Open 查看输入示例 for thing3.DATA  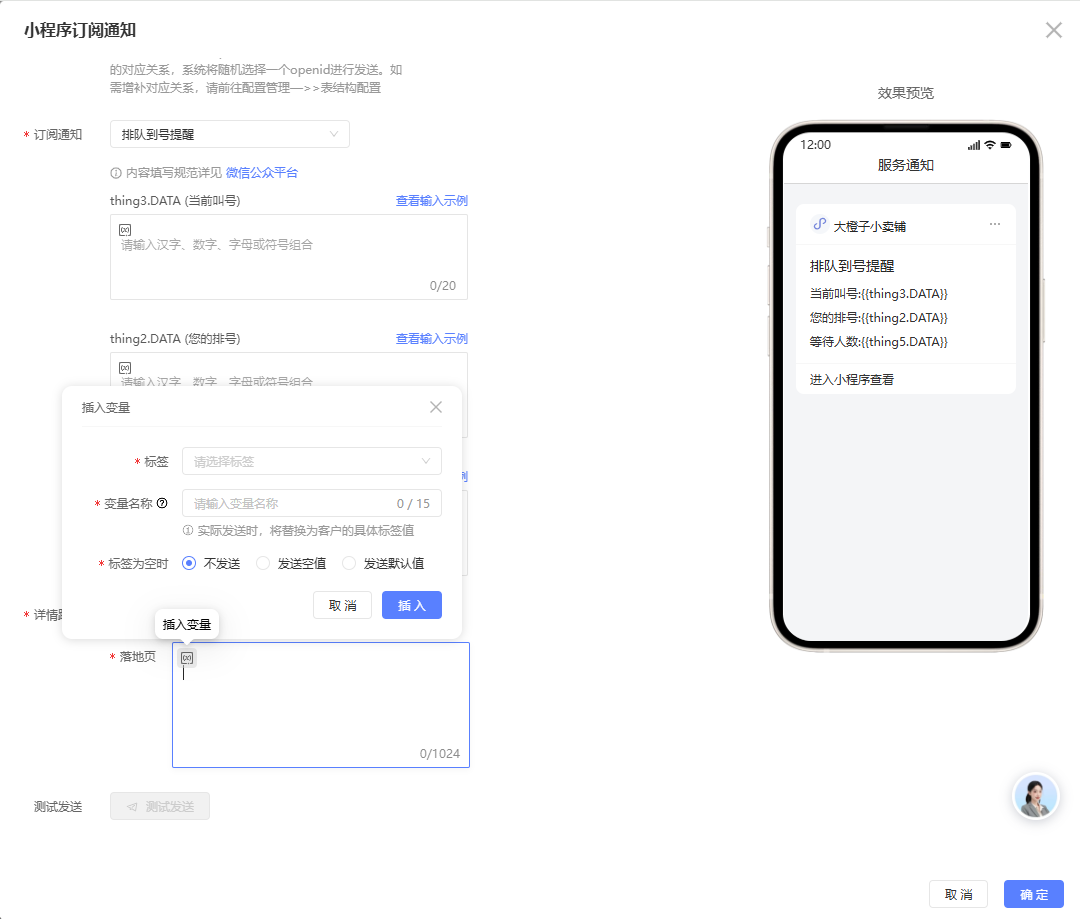point(431,200)
